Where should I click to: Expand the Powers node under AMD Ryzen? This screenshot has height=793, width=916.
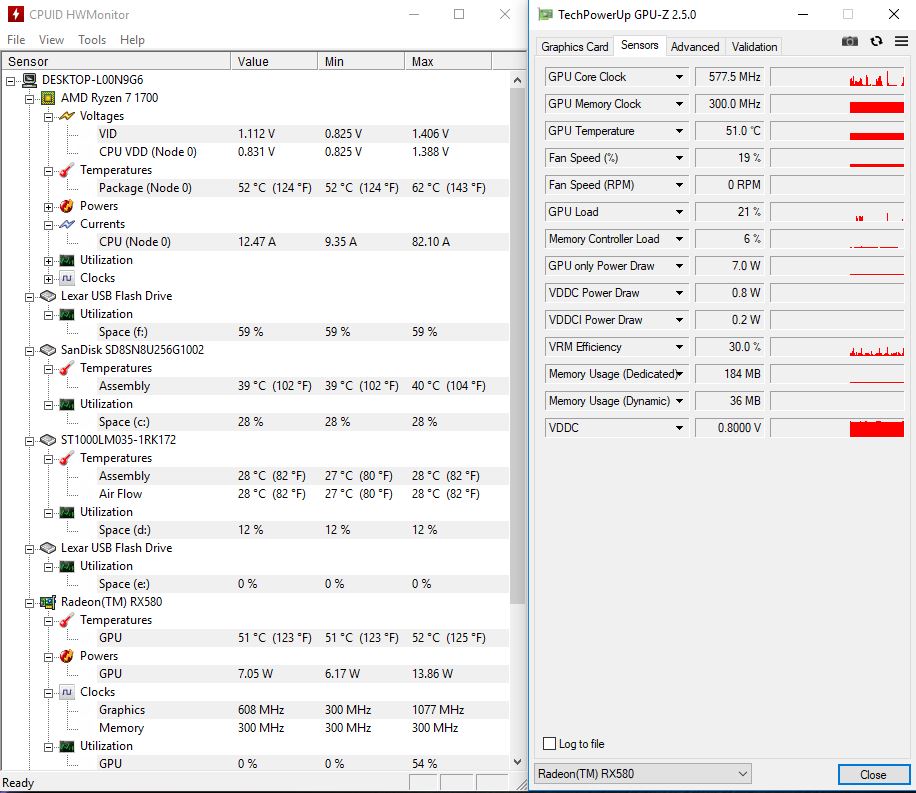48,207
